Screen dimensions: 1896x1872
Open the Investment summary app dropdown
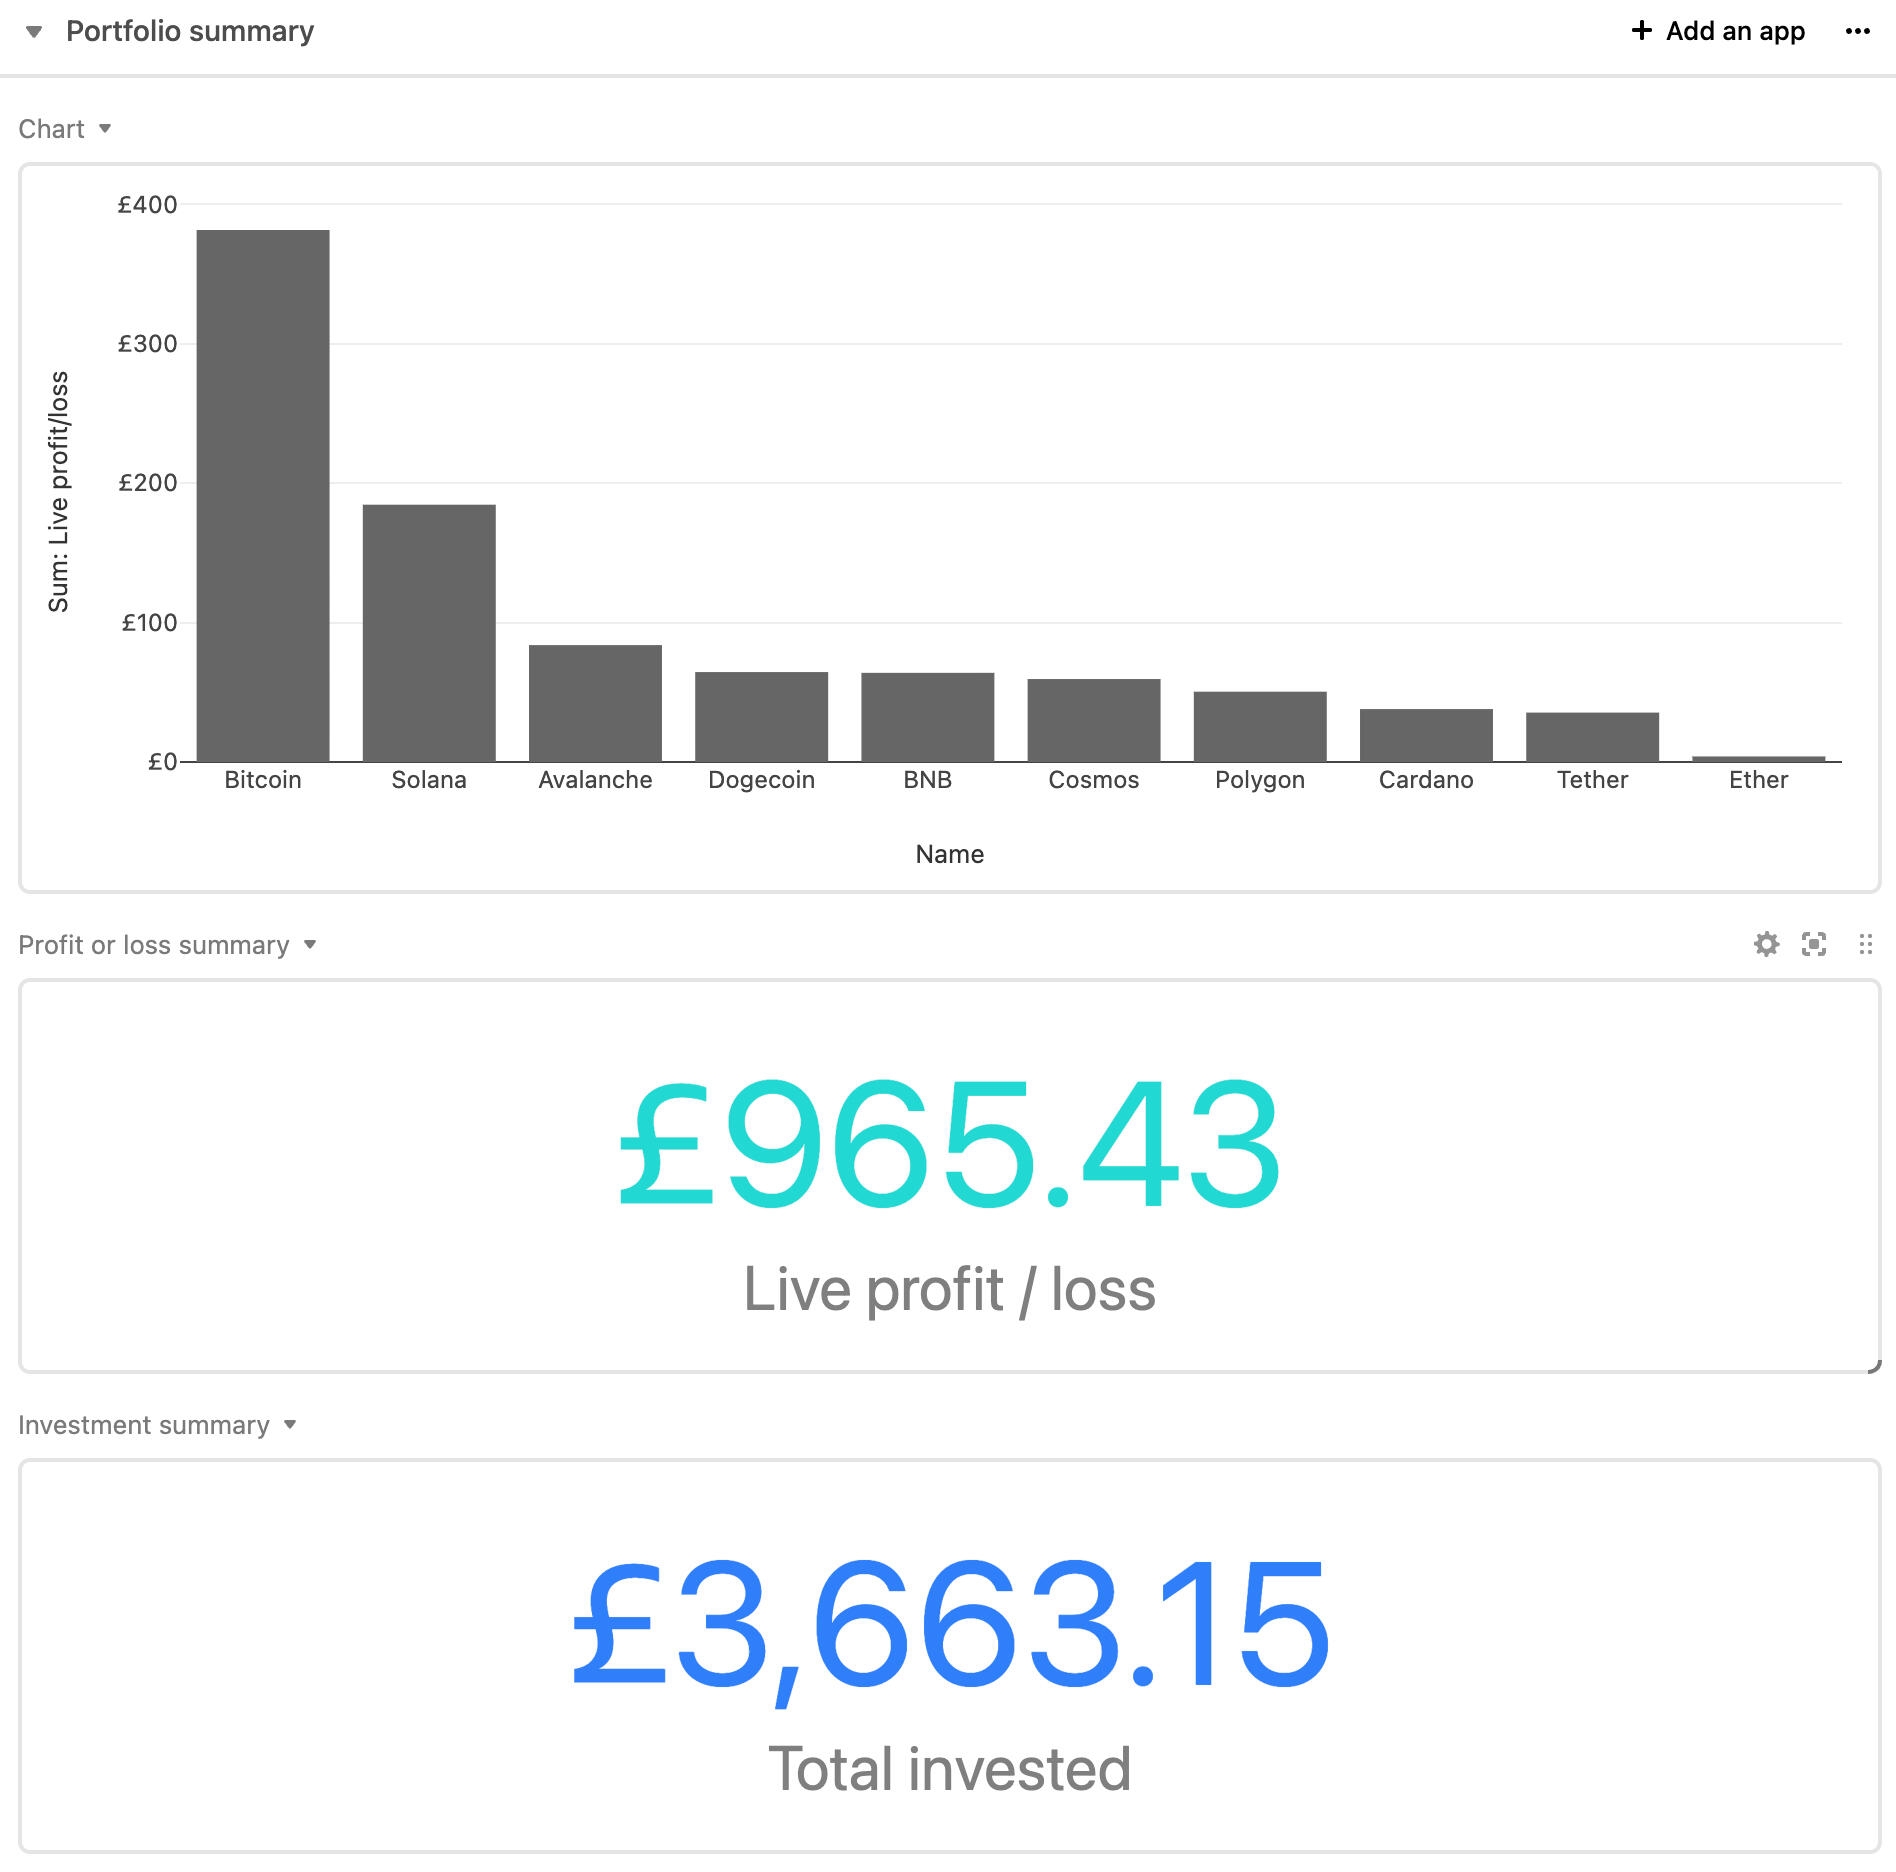pyautogui.click(x=290, y=1424)
